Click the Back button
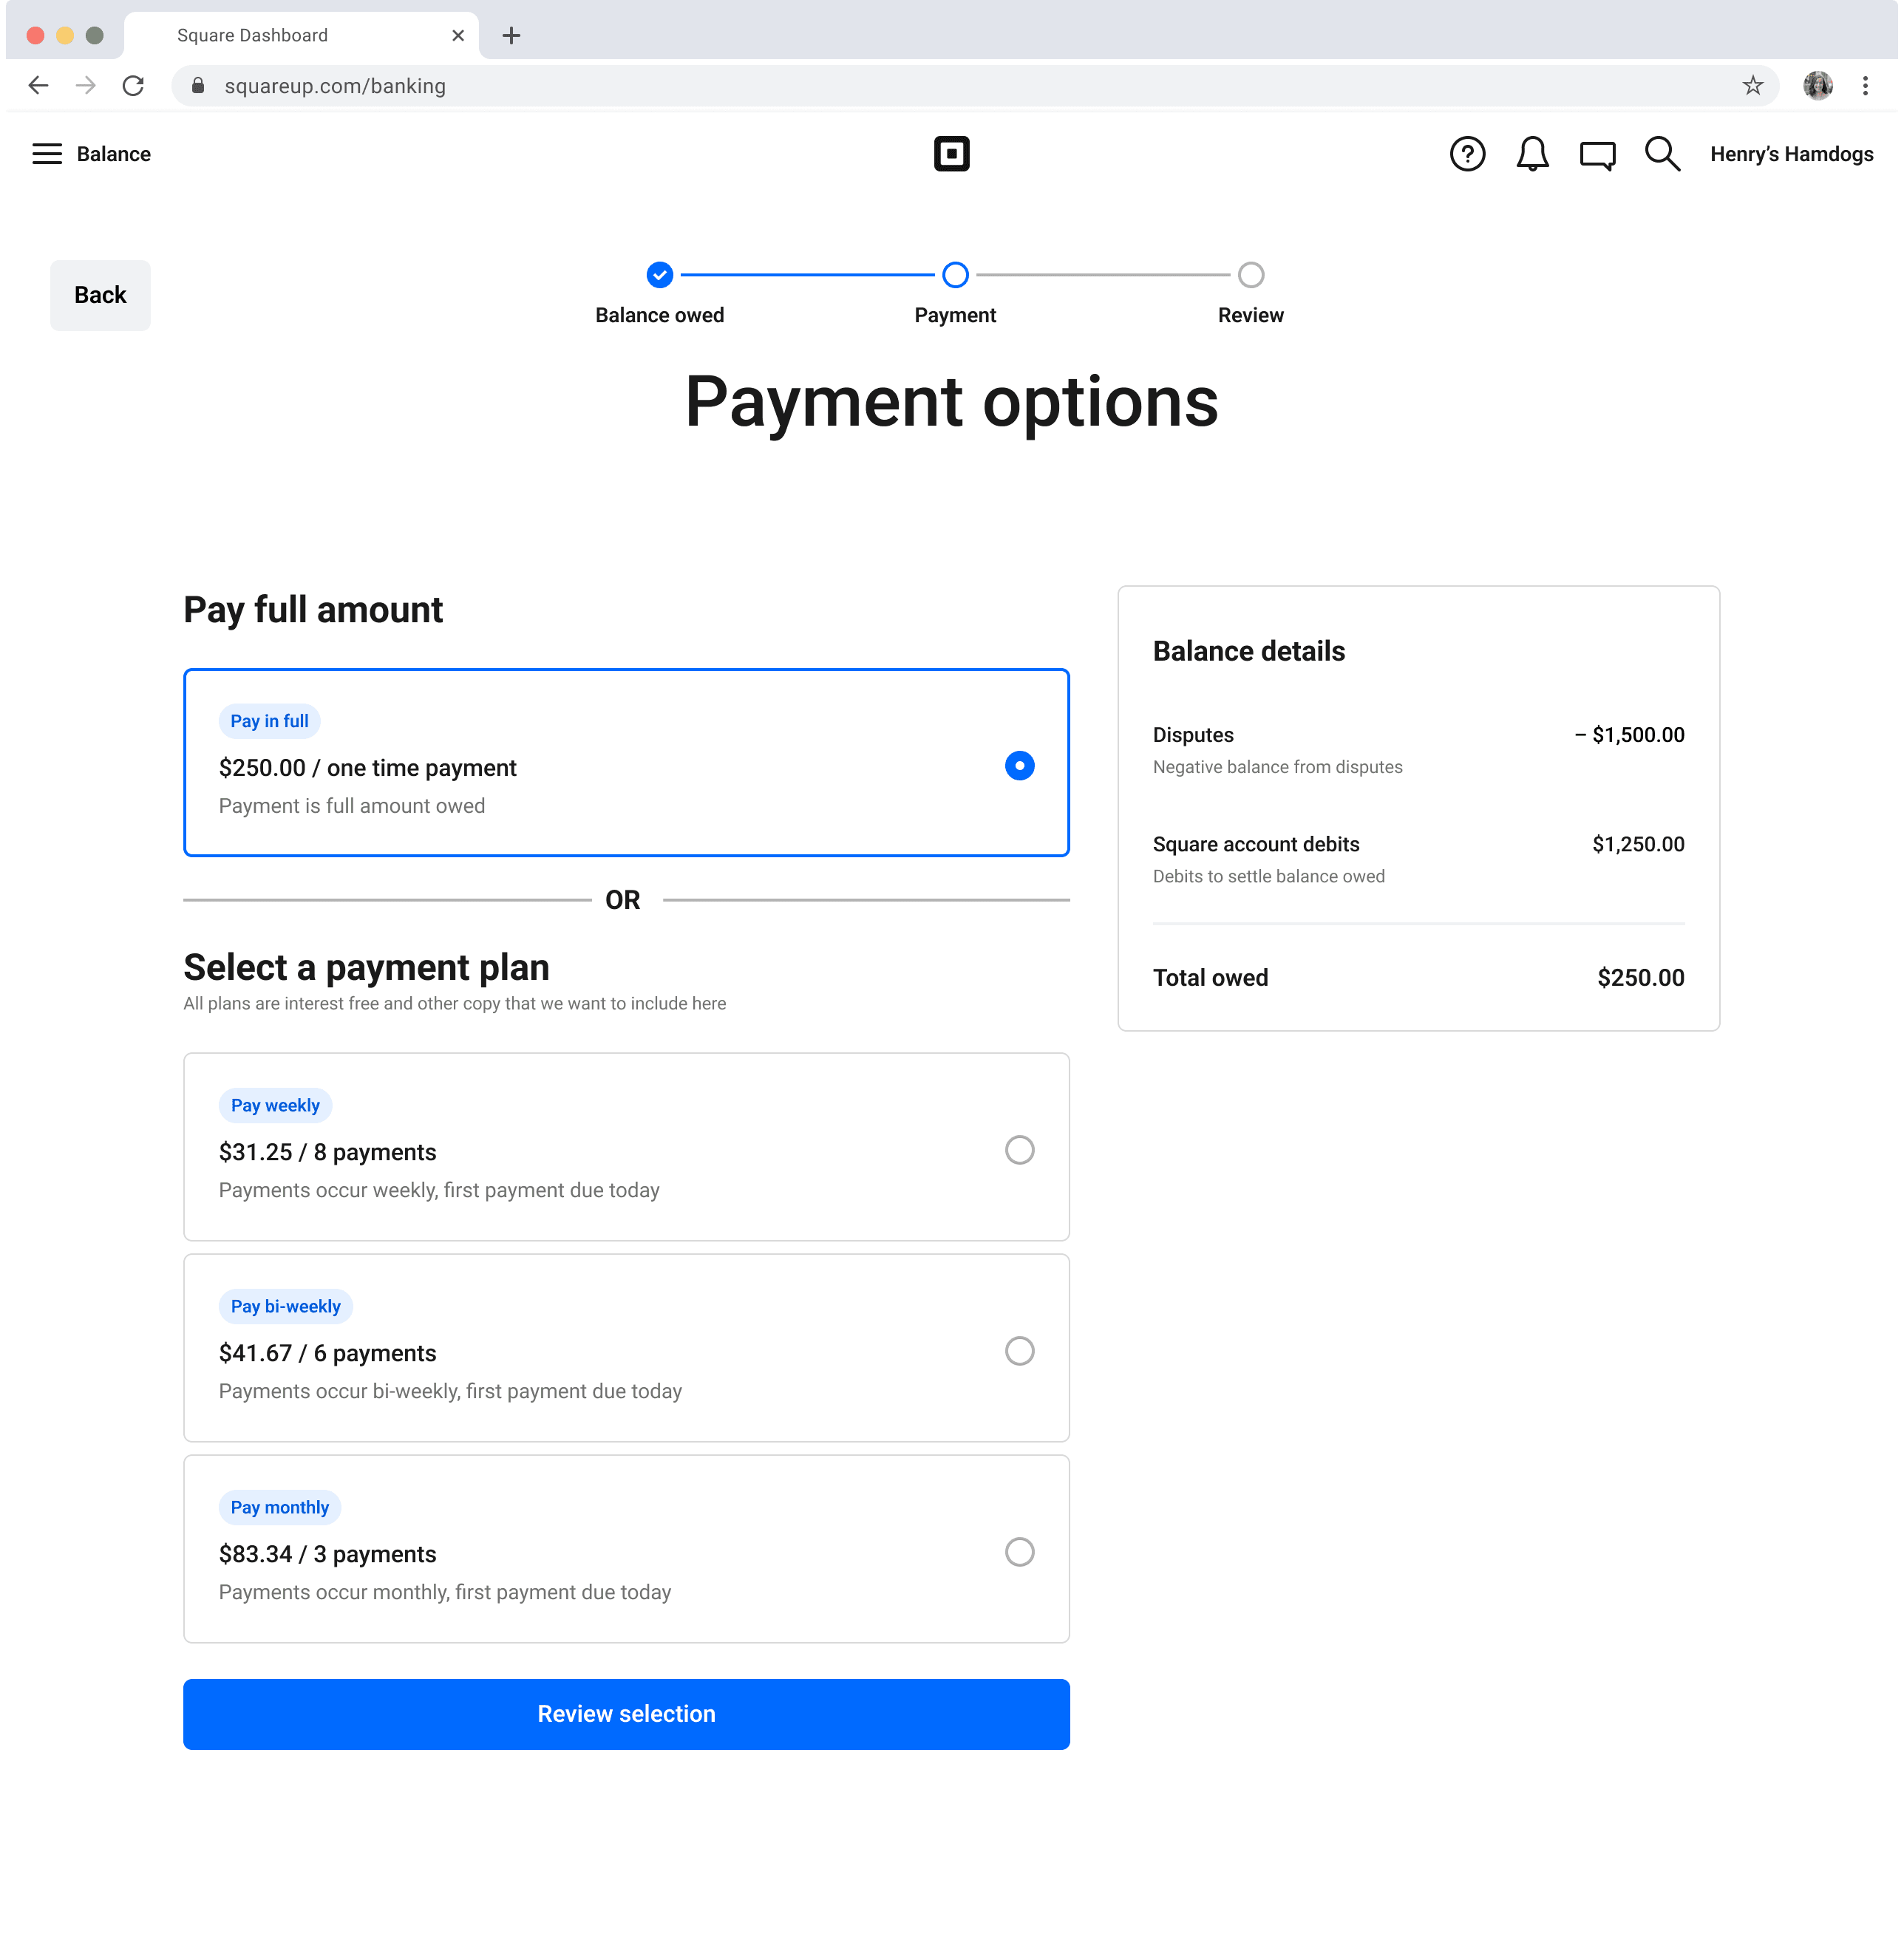Viewport: 1904px width, 1948px height. [100, 295]
